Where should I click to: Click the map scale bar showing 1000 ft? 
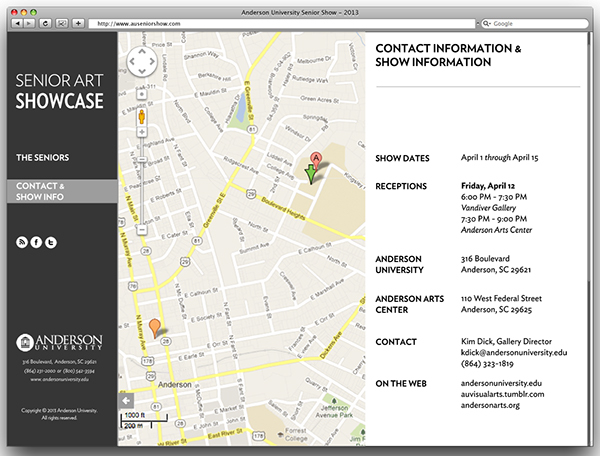point(144,420)
